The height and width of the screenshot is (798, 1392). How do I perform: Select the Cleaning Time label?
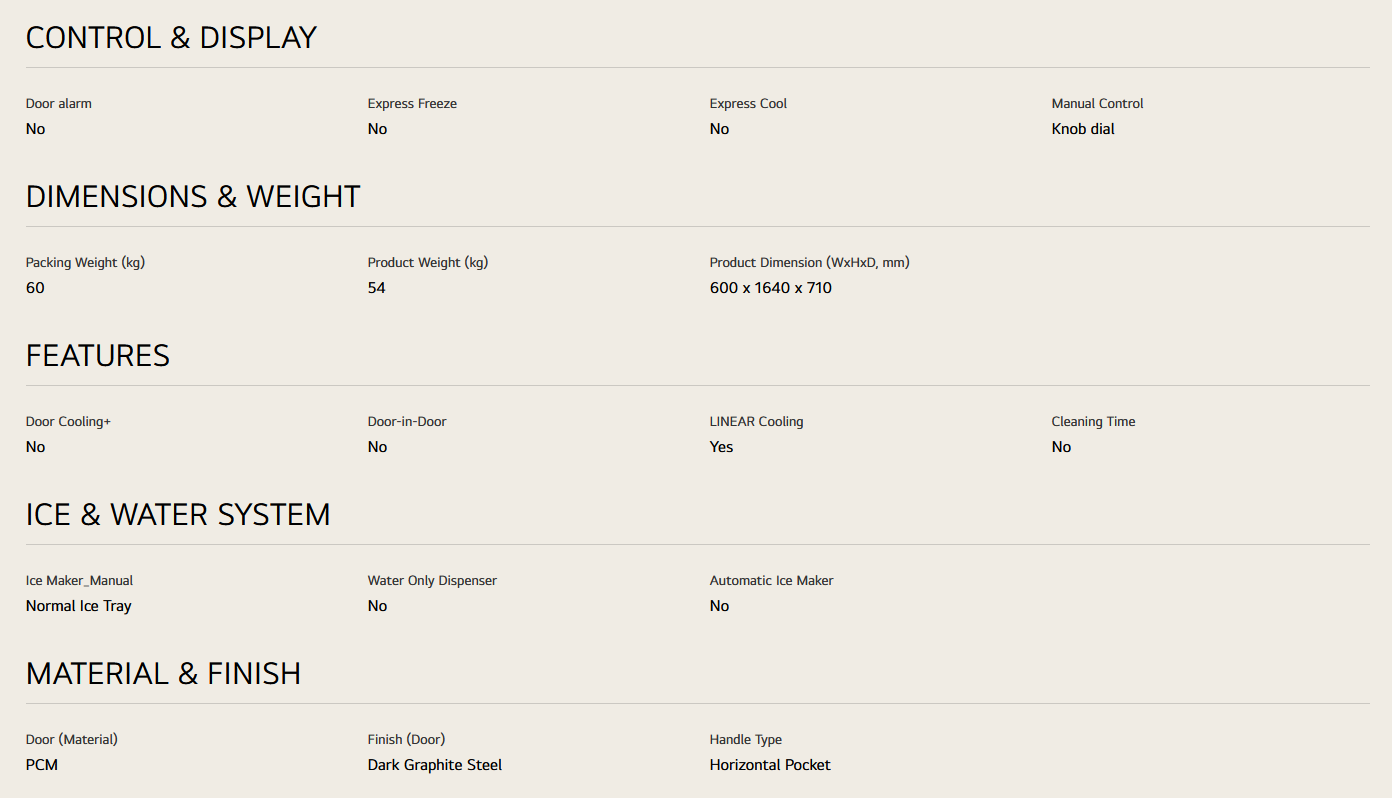click(1093, 422)
